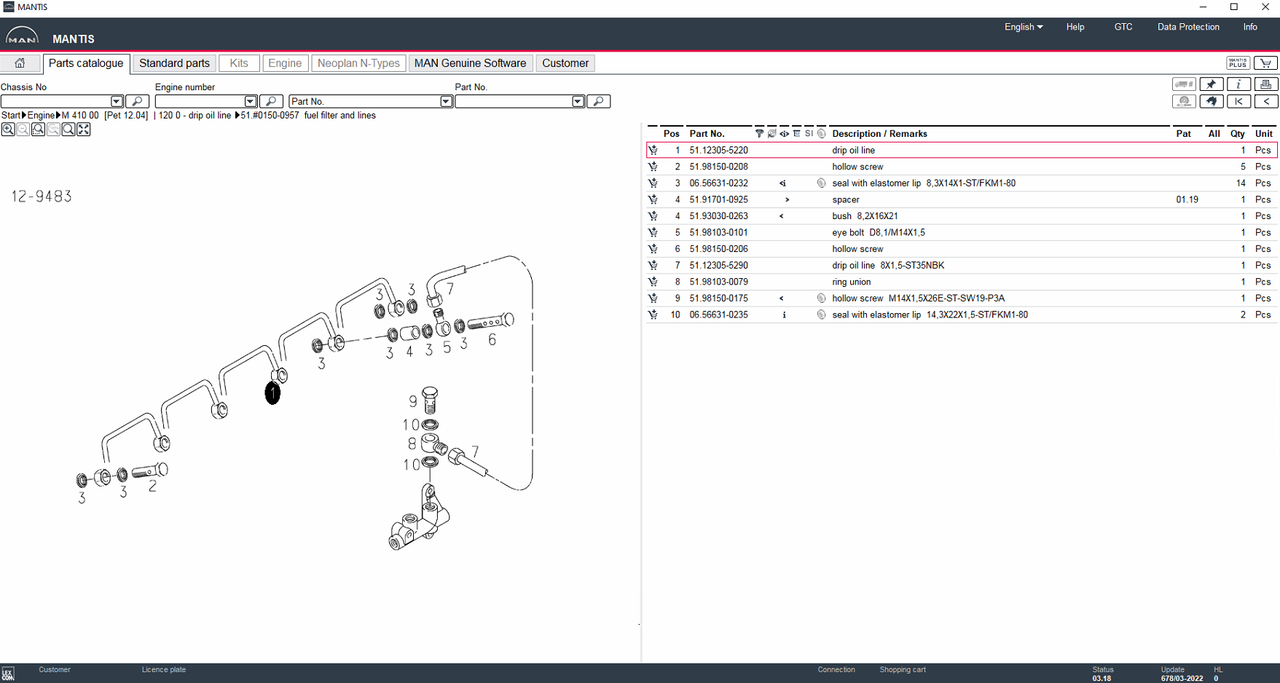The height and width of the screenshot is (683, 1280).
Task: Open the Engine tab
Action: click(285, 63)
